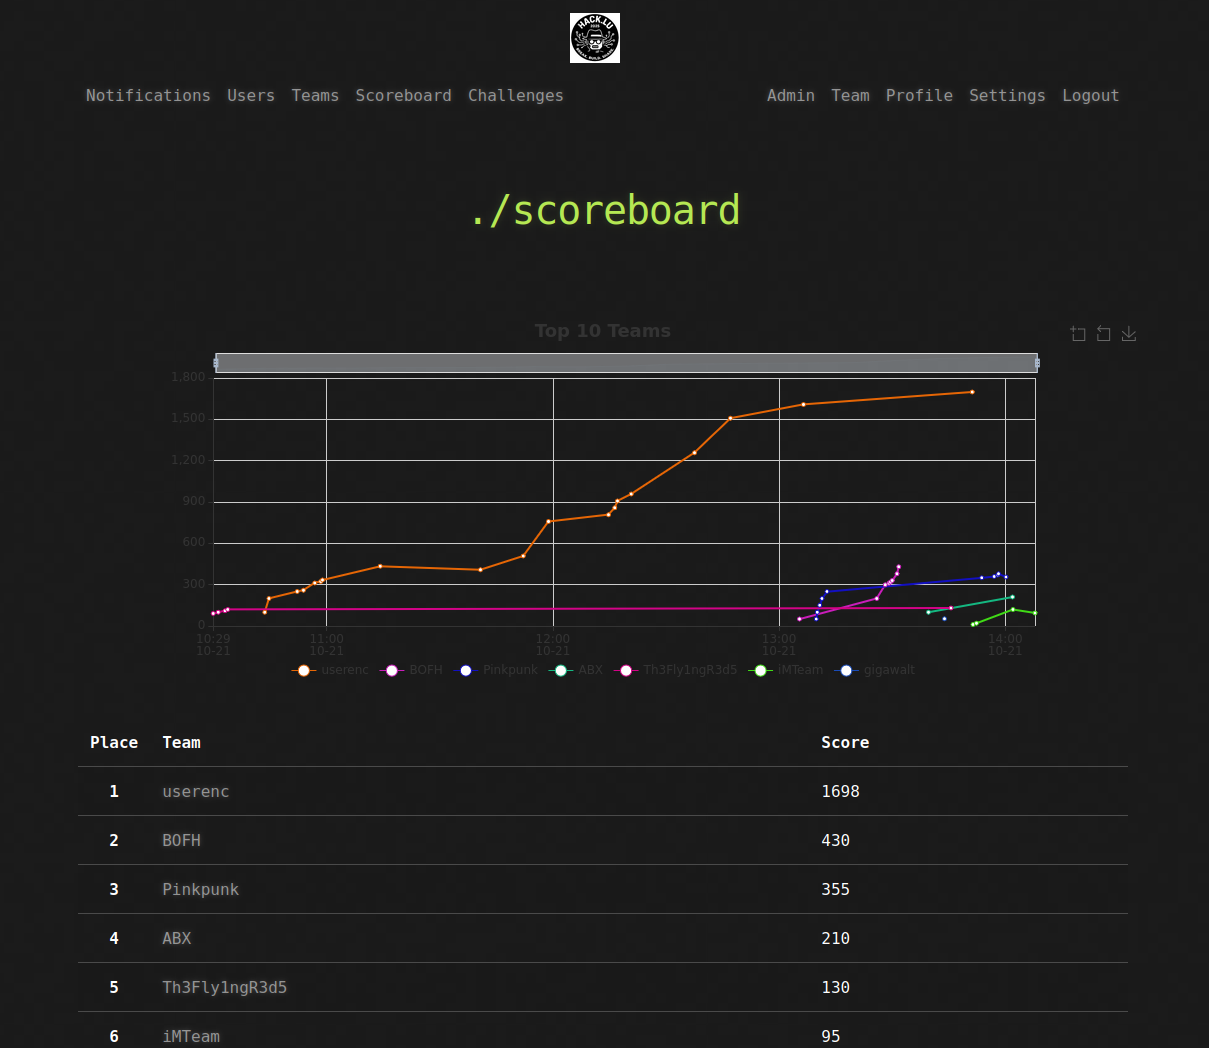The image size is (1209, 1048).
Task: Open the BOFH team link in table
Action: [x=182, y=840]
